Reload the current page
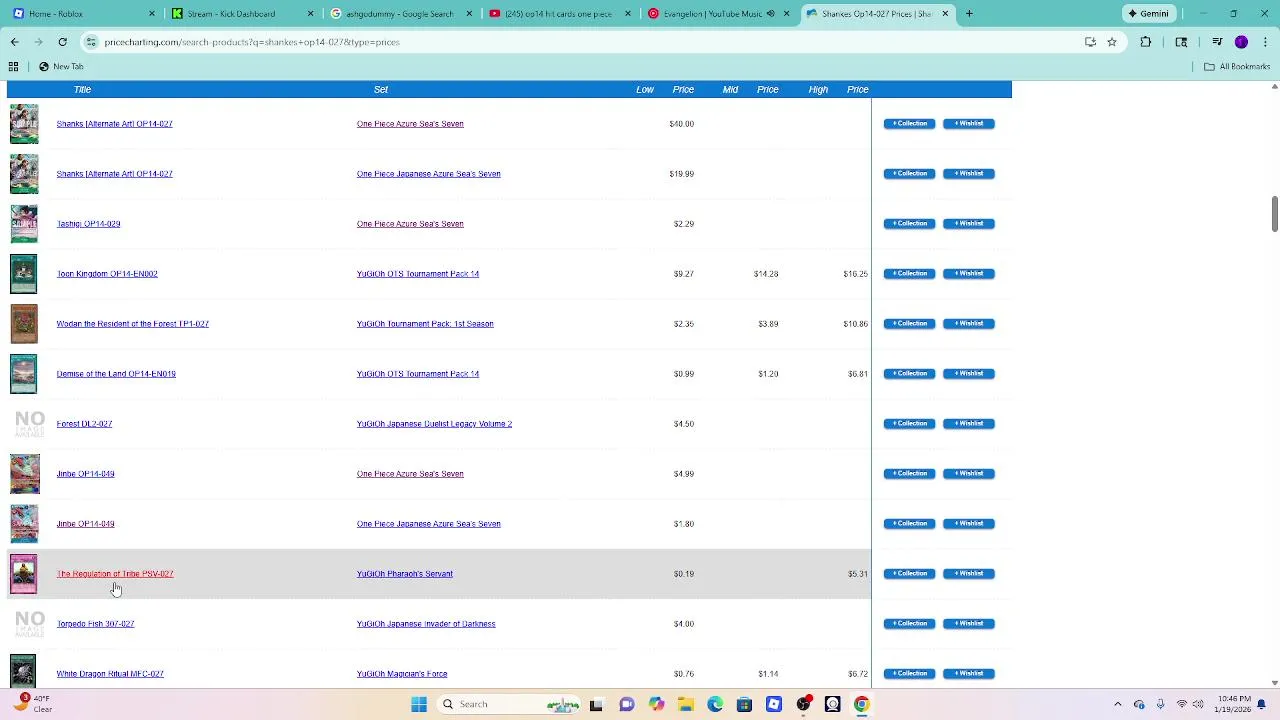Image resolution: width=1280 pixels, height=720 pixels. [x=62, y=42]
